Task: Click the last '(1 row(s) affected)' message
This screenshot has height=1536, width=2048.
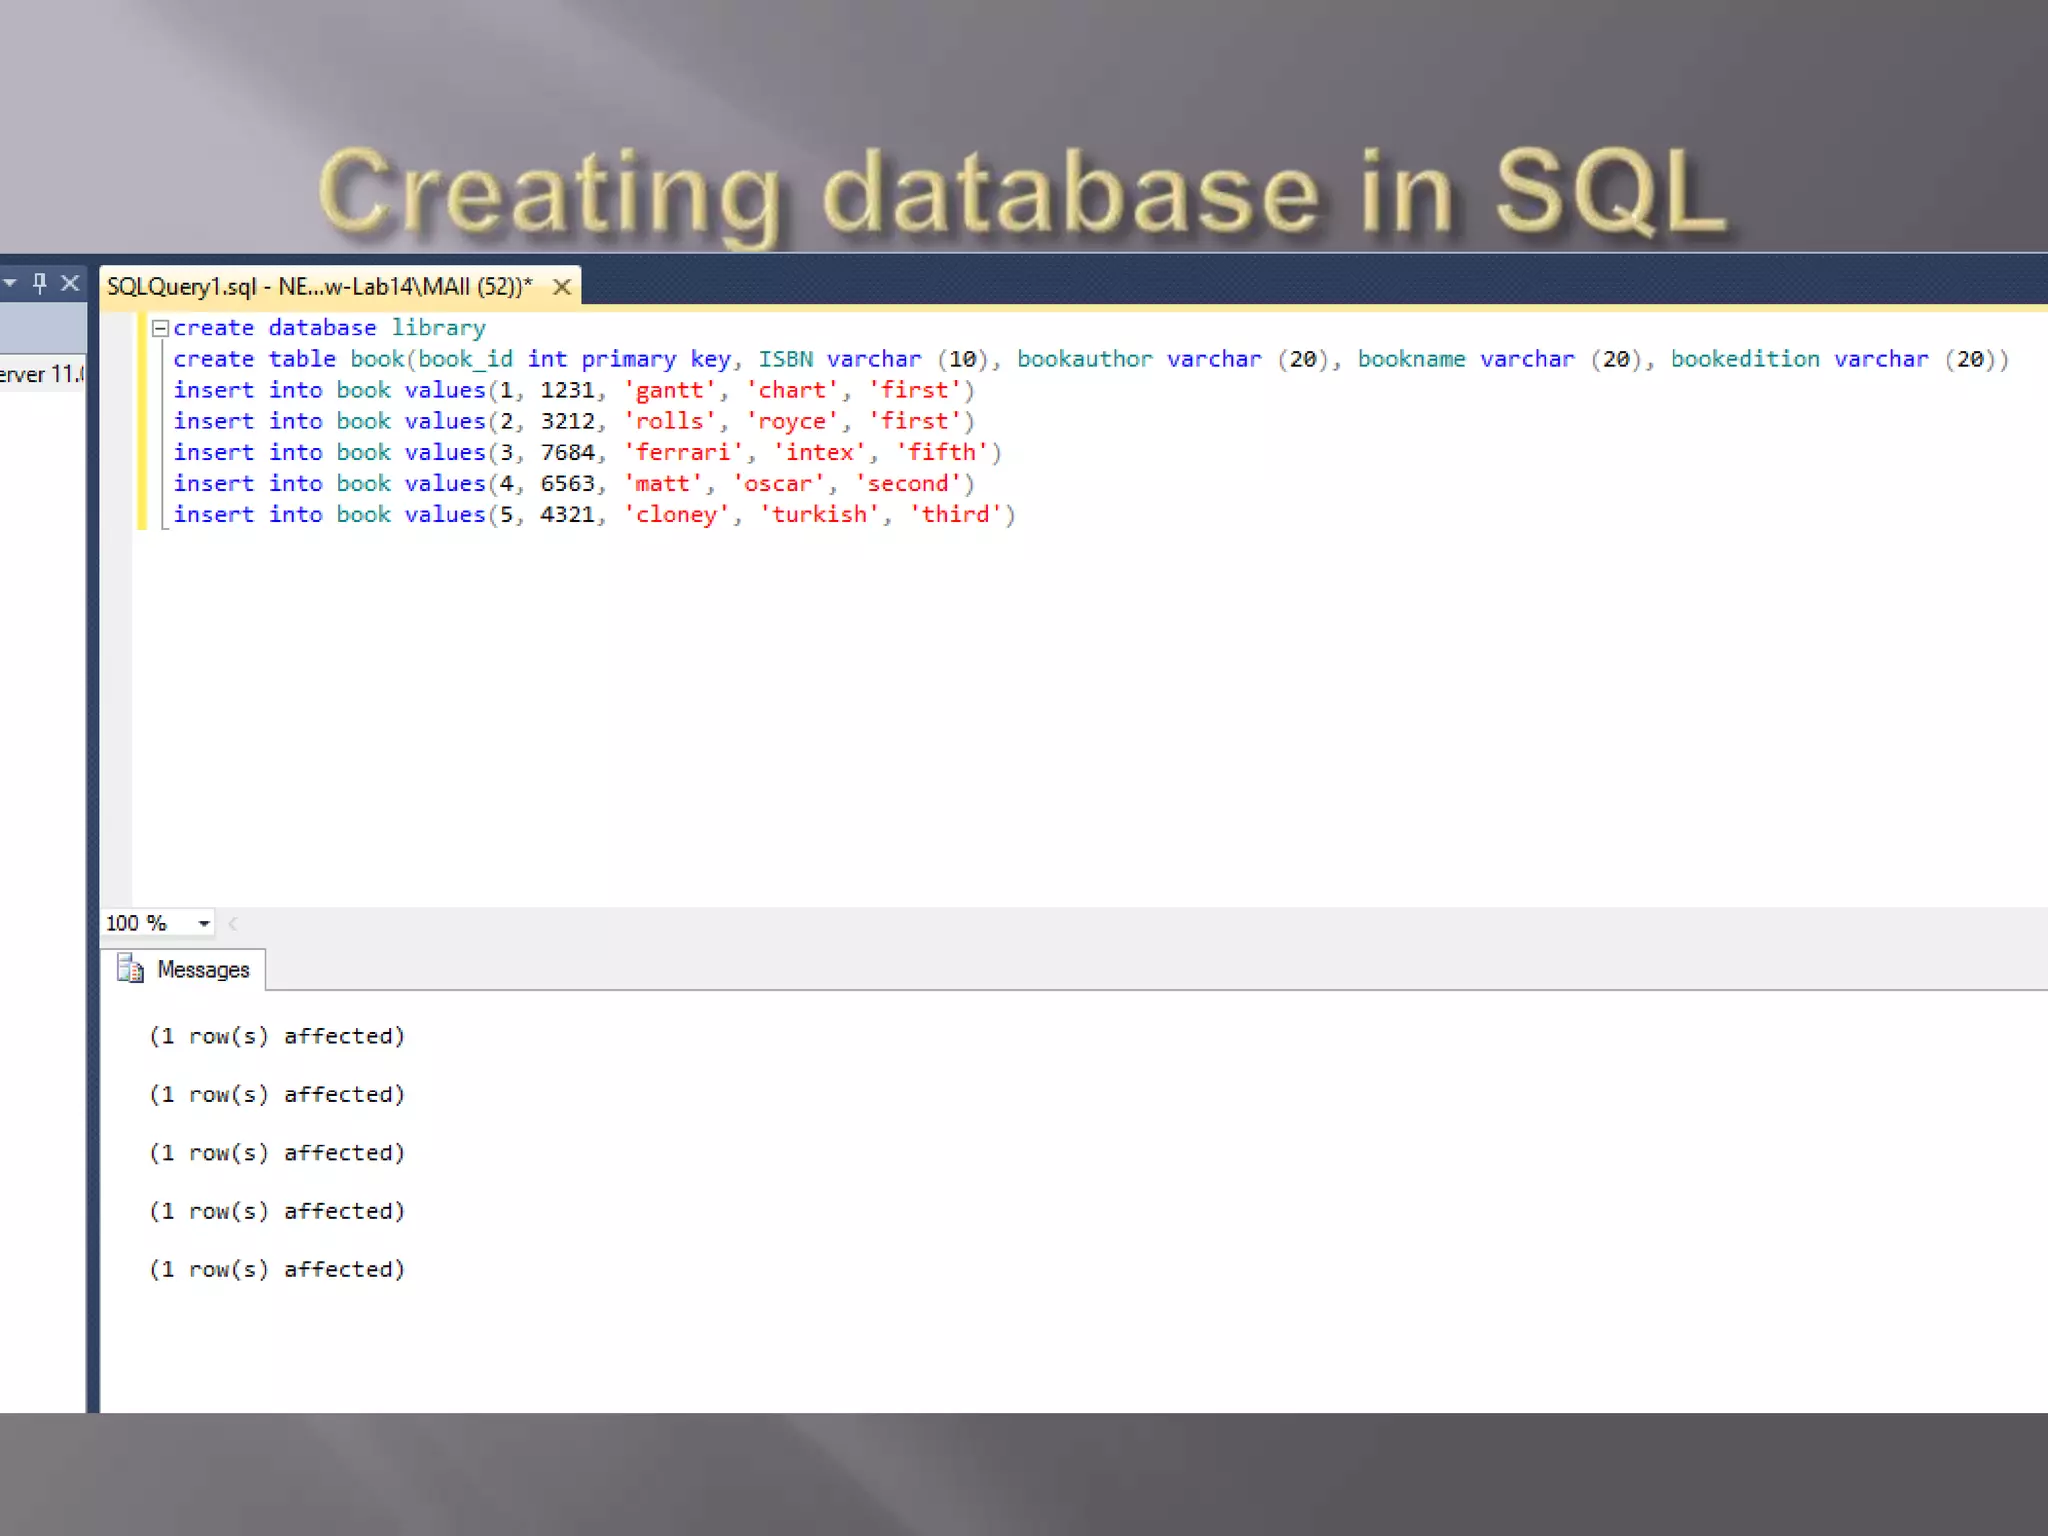Action: click(277, 1269)
